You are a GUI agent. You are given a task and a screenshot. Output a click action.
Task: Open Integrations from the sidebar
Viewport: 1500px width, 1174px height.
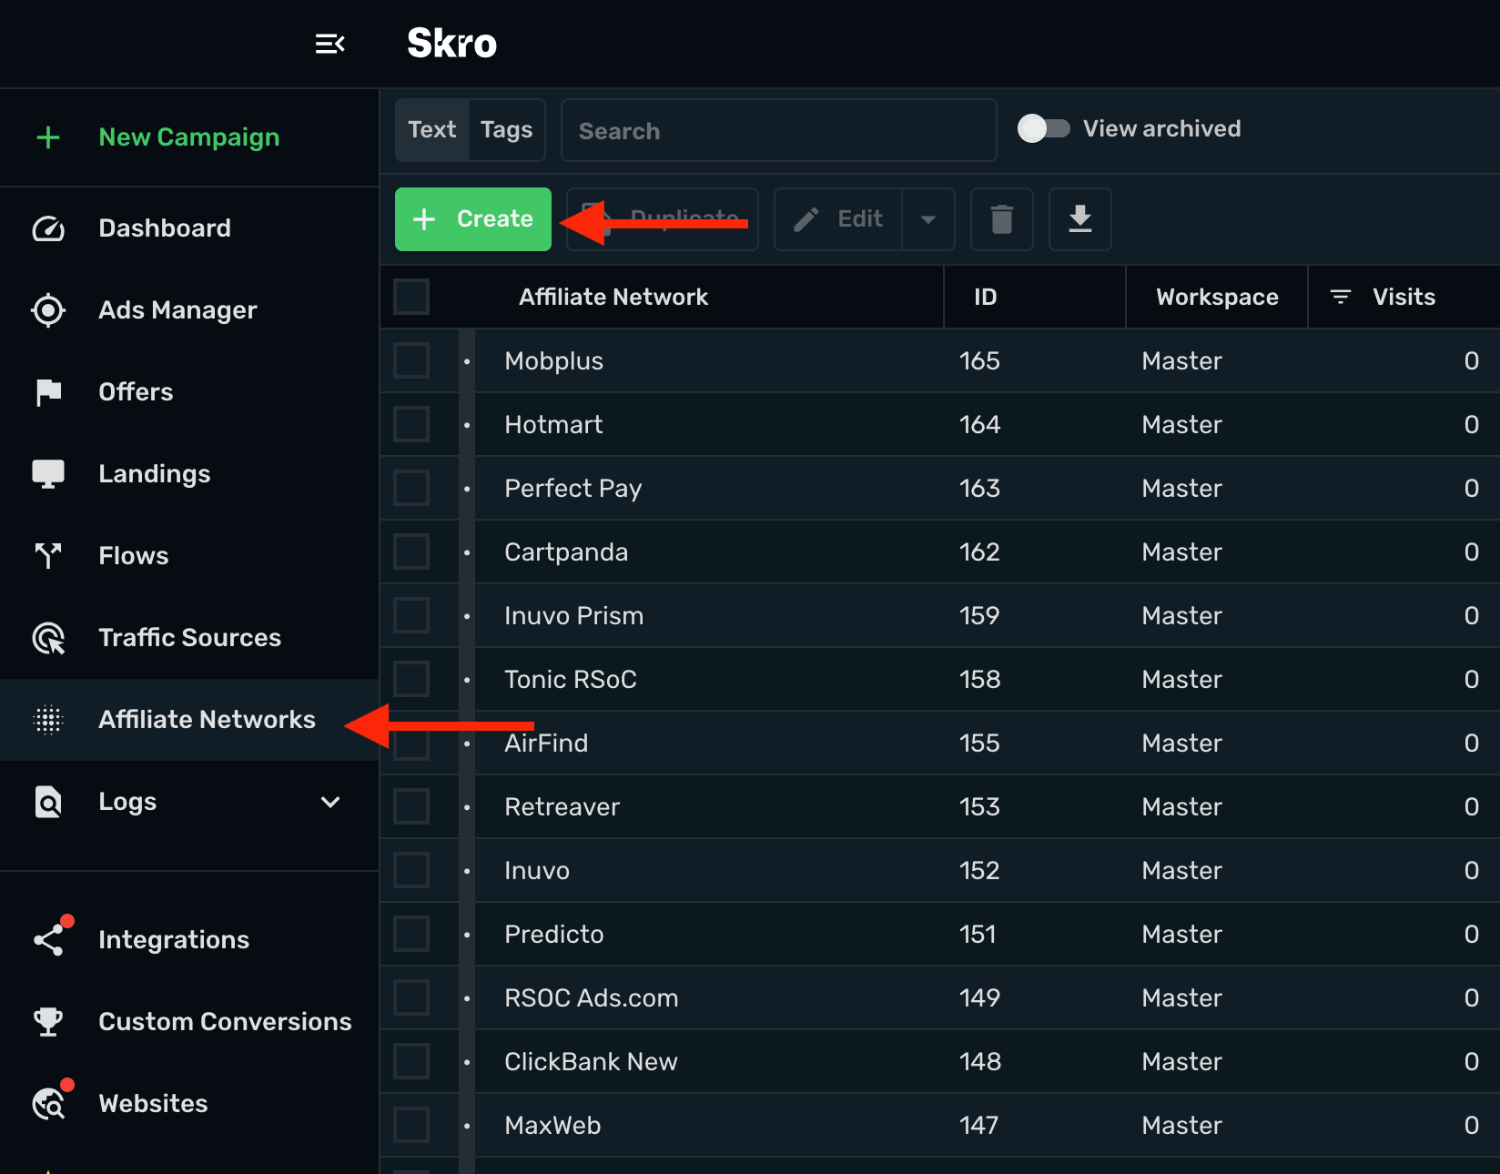(174, 940)
